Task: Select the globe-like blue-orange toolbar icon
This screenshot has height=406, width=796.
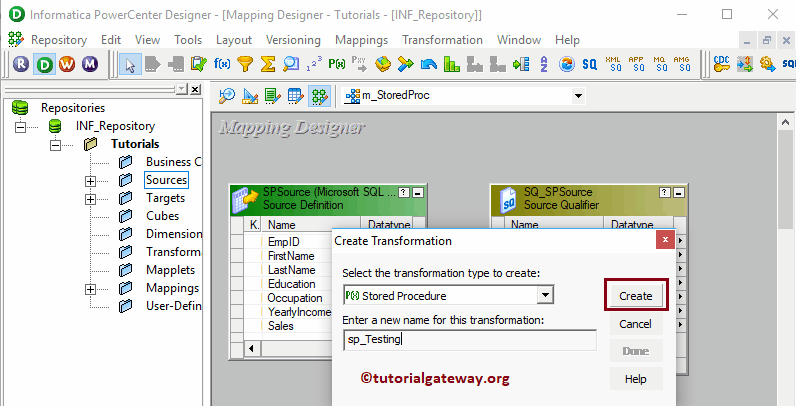Action: 567,64
